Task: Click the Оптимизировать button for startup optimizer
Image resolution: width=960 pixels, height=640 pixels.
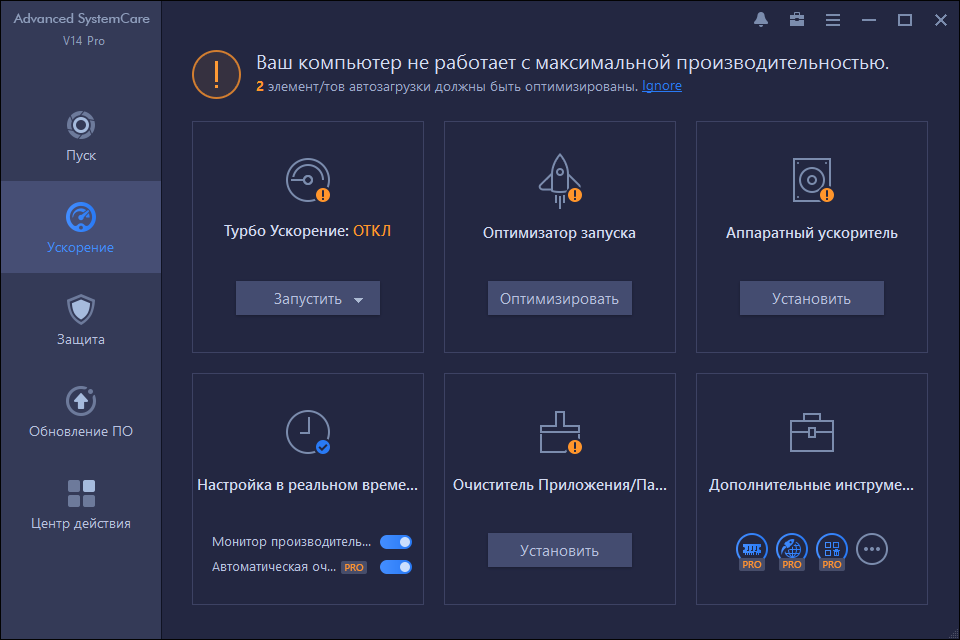Action: point(559,297)
